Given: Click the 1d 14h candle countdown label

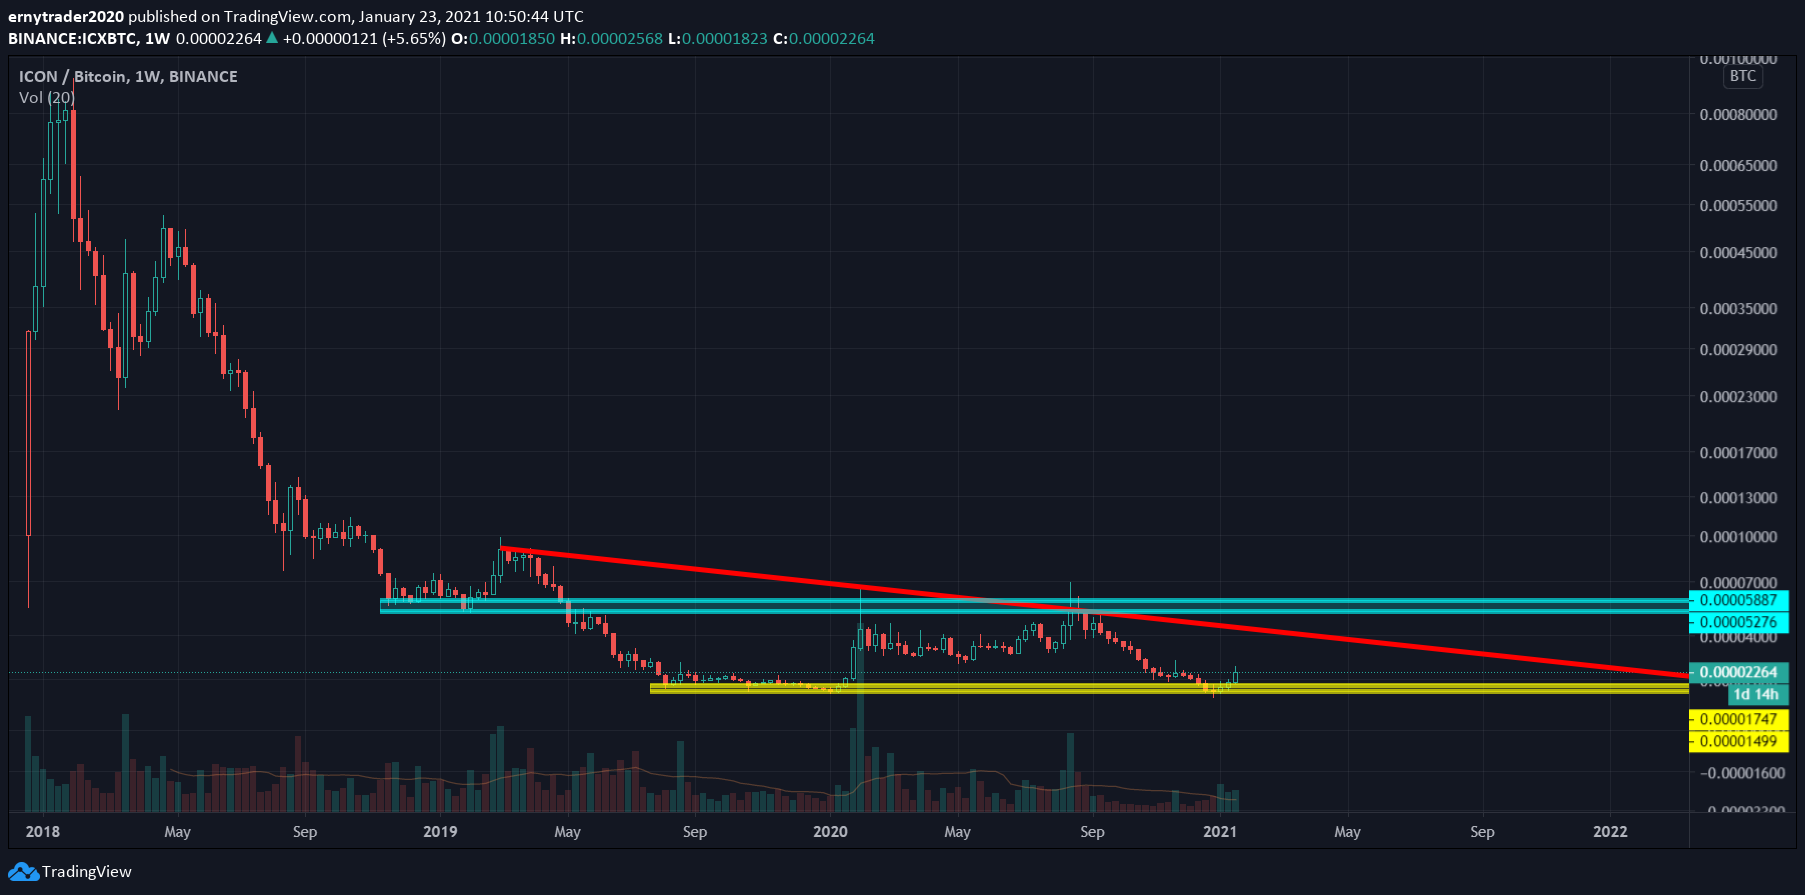Looking at the screenshot, I should [x=1755, y=694].
